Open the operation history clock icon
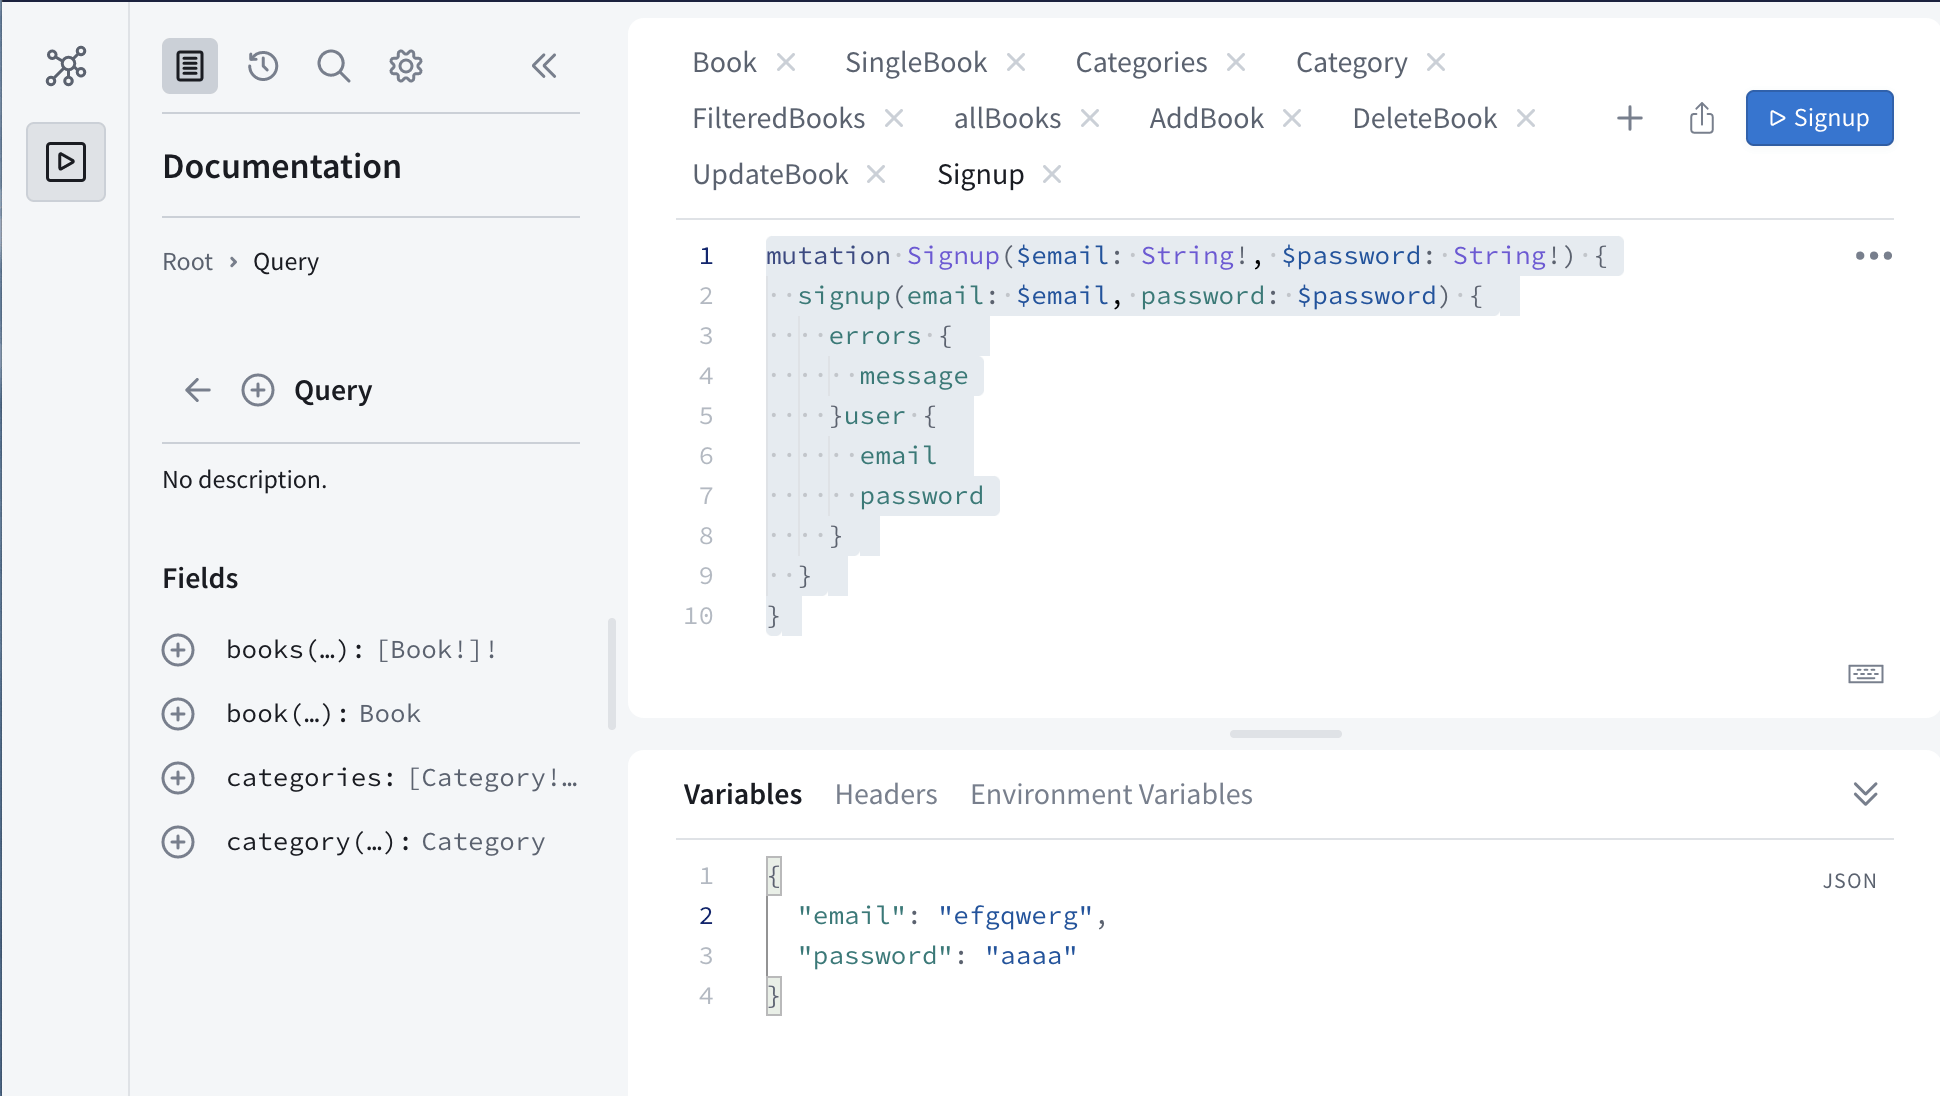The image size is (1940, 1096). [x=263, y=66]
